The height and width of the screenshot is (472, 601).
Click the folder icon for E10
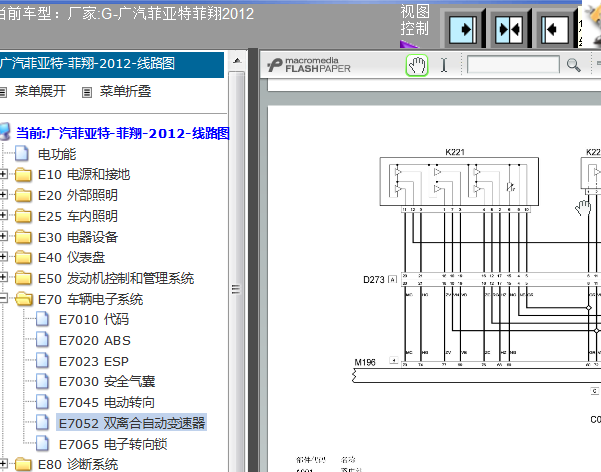click(23, 174)
